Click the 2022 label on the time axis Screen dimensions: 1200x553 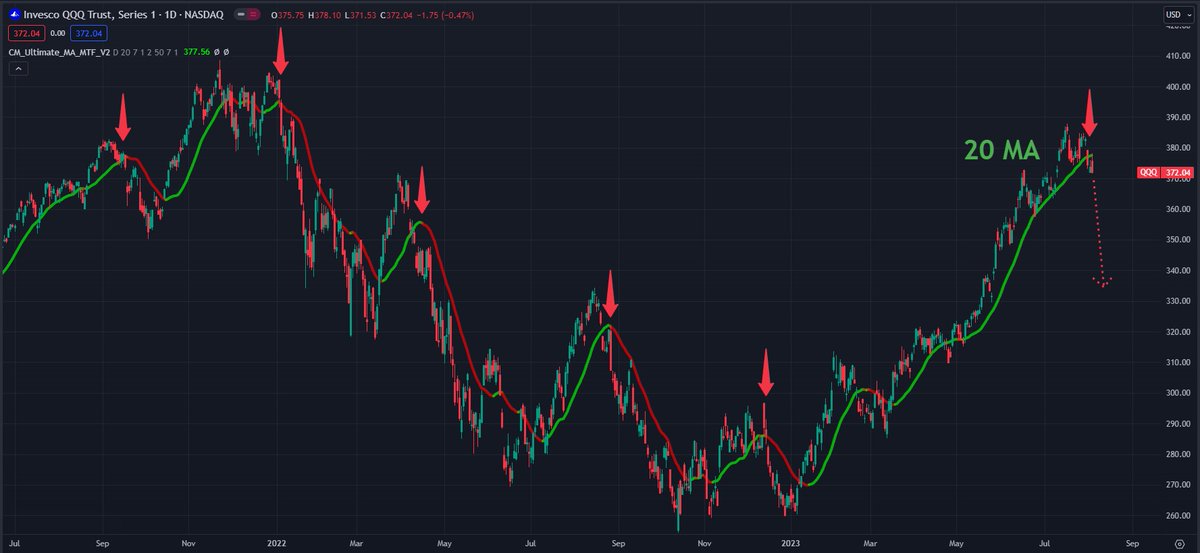click(x=277, y=543)
